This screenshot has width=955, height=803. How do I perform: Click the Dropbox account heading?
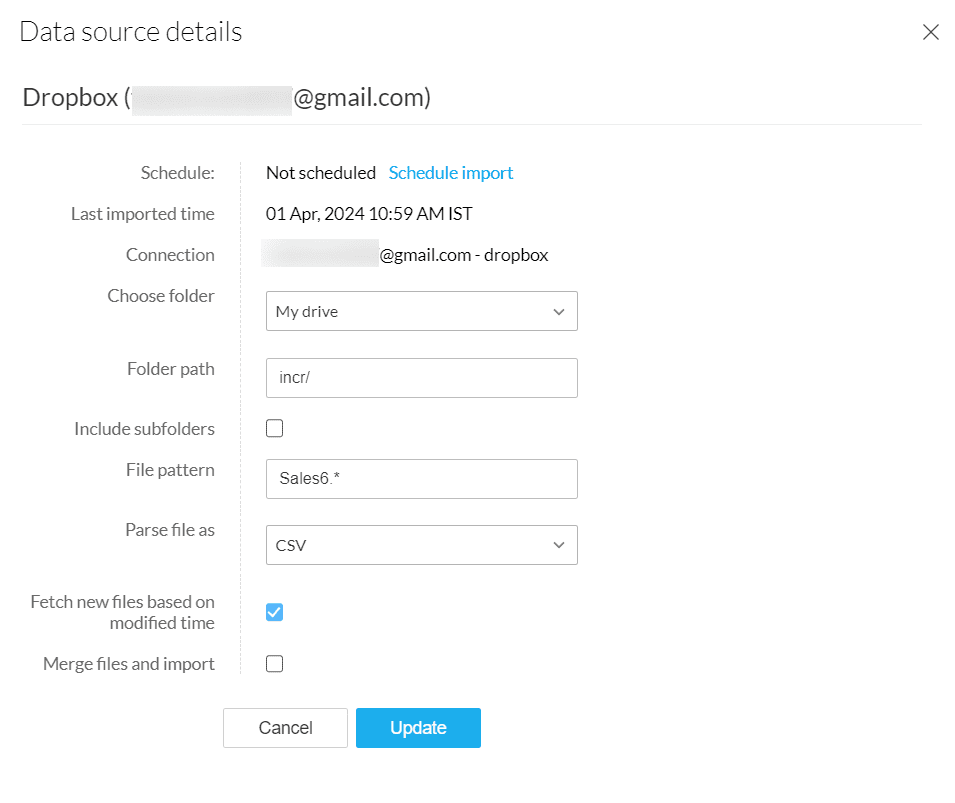pyautogui.click(x=227, y=98)
